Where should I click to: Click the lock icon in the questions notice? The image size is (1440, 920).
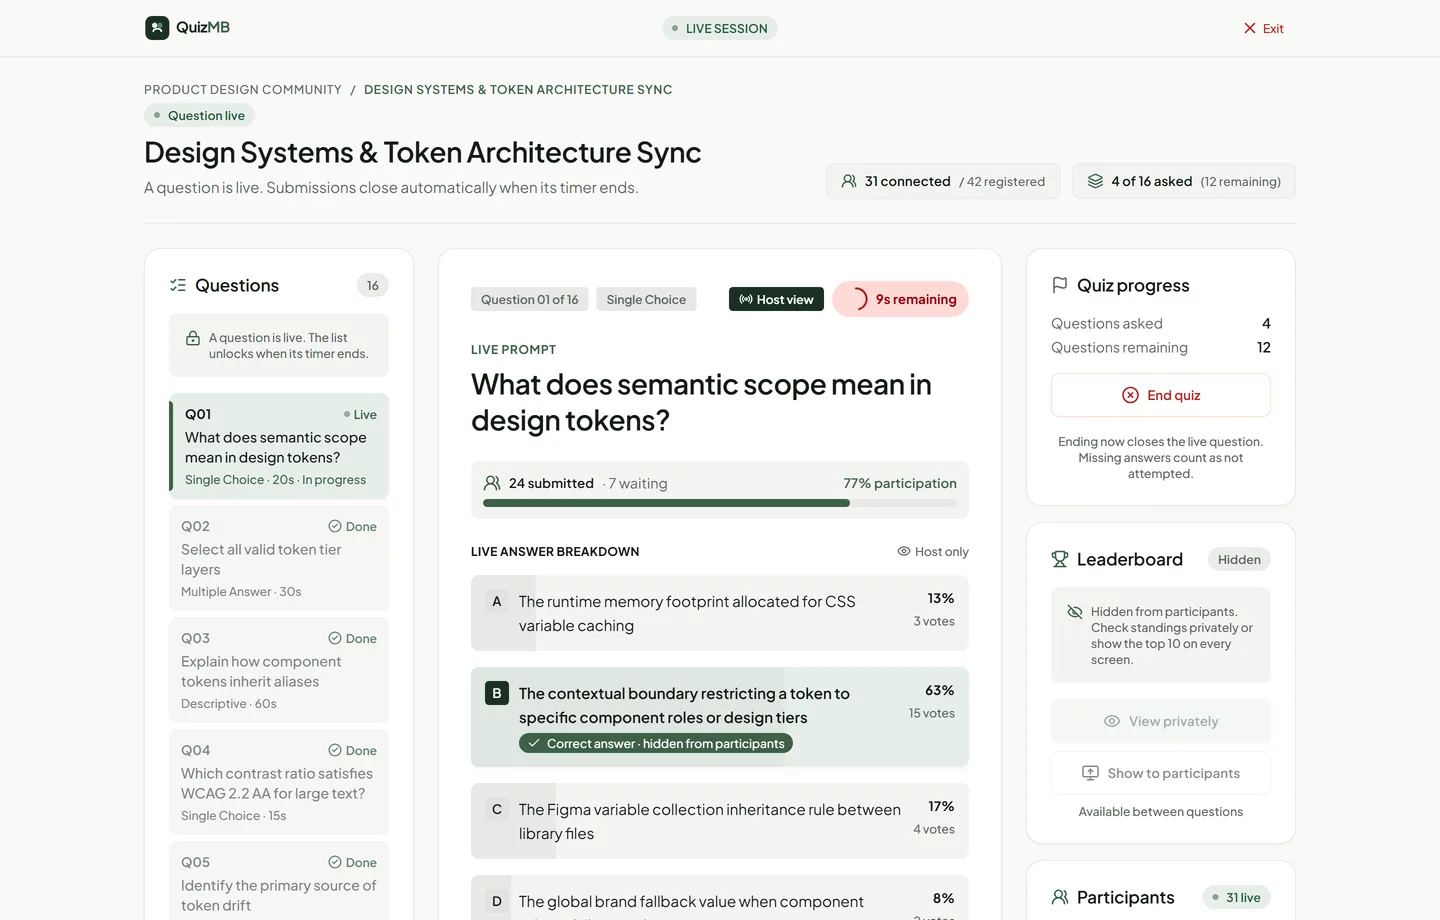tap(193, 338)
